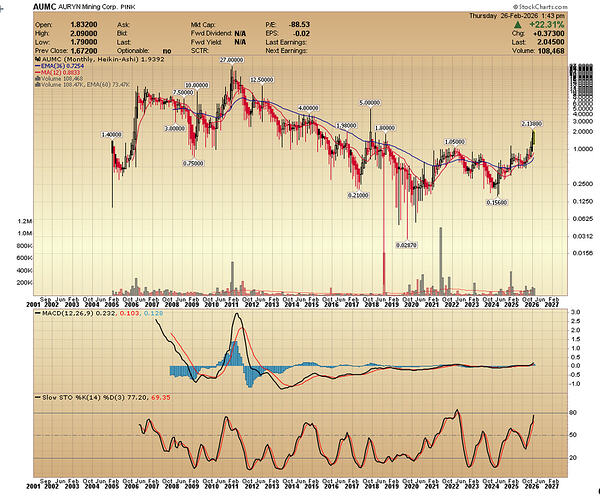Click the 0.0625 price axis label
The height and width of the screenshot is (499, 600).
(x=582, y=219)
